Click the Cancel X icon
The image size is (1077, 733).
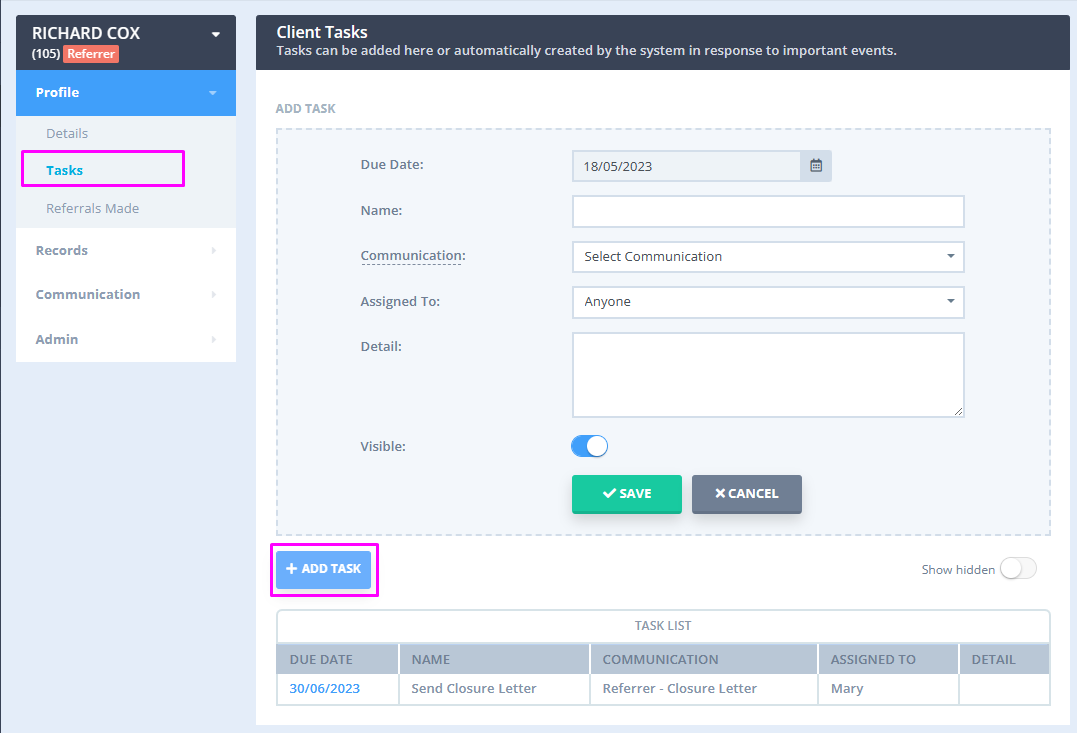click(723, 493)
